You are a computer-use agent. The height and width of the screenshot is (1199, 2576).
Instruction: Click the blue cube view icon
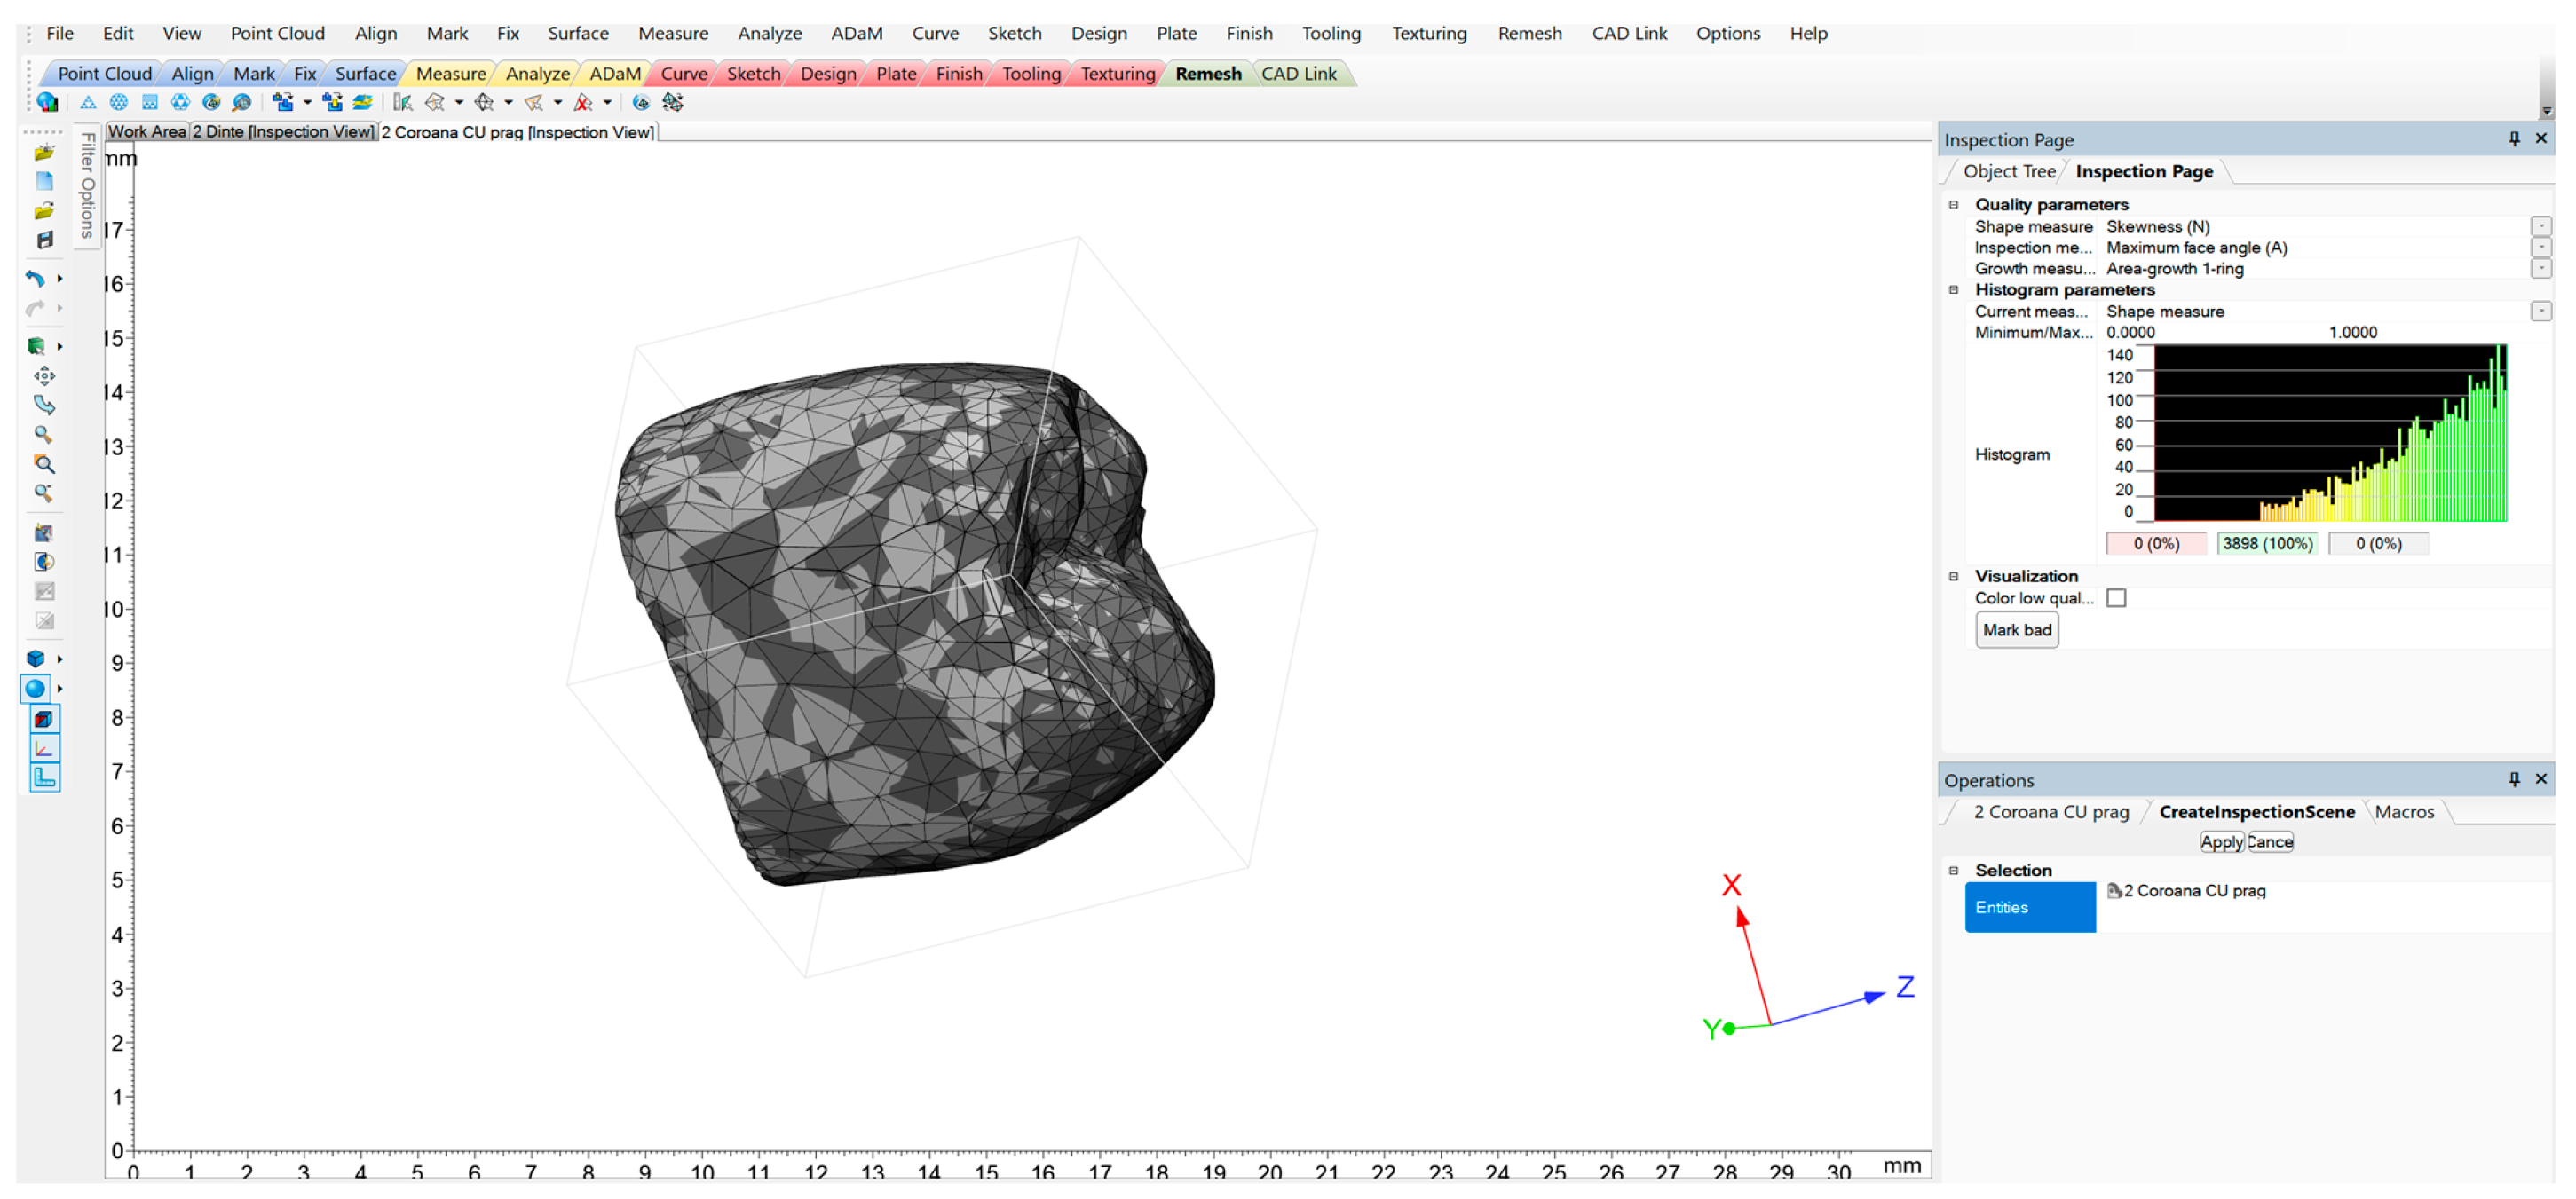(x=35, y=659)
